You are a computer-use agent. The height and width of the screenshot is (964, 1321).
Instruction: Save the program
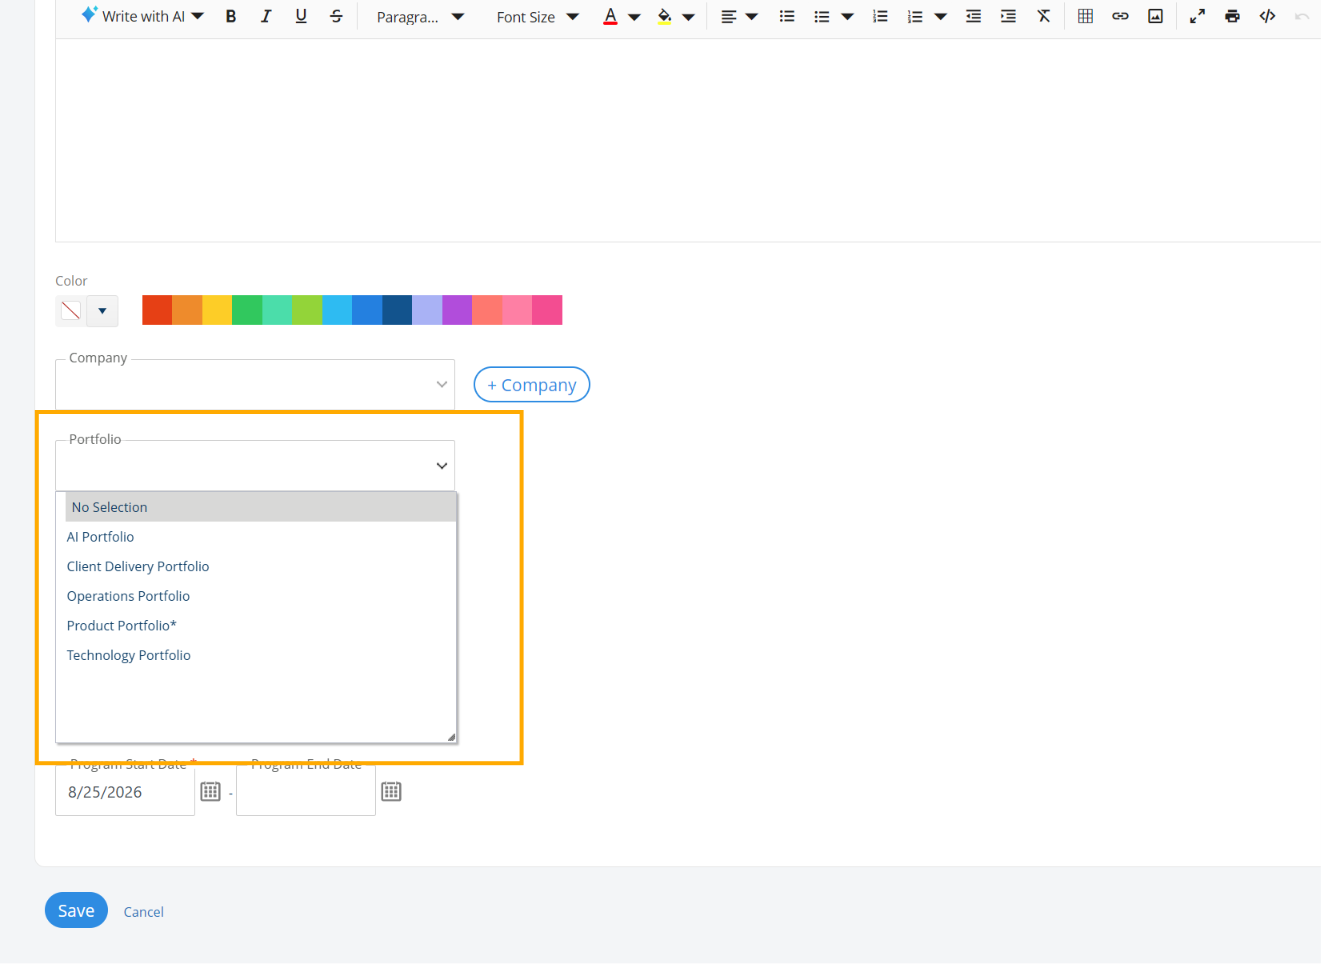click(76, 910)
